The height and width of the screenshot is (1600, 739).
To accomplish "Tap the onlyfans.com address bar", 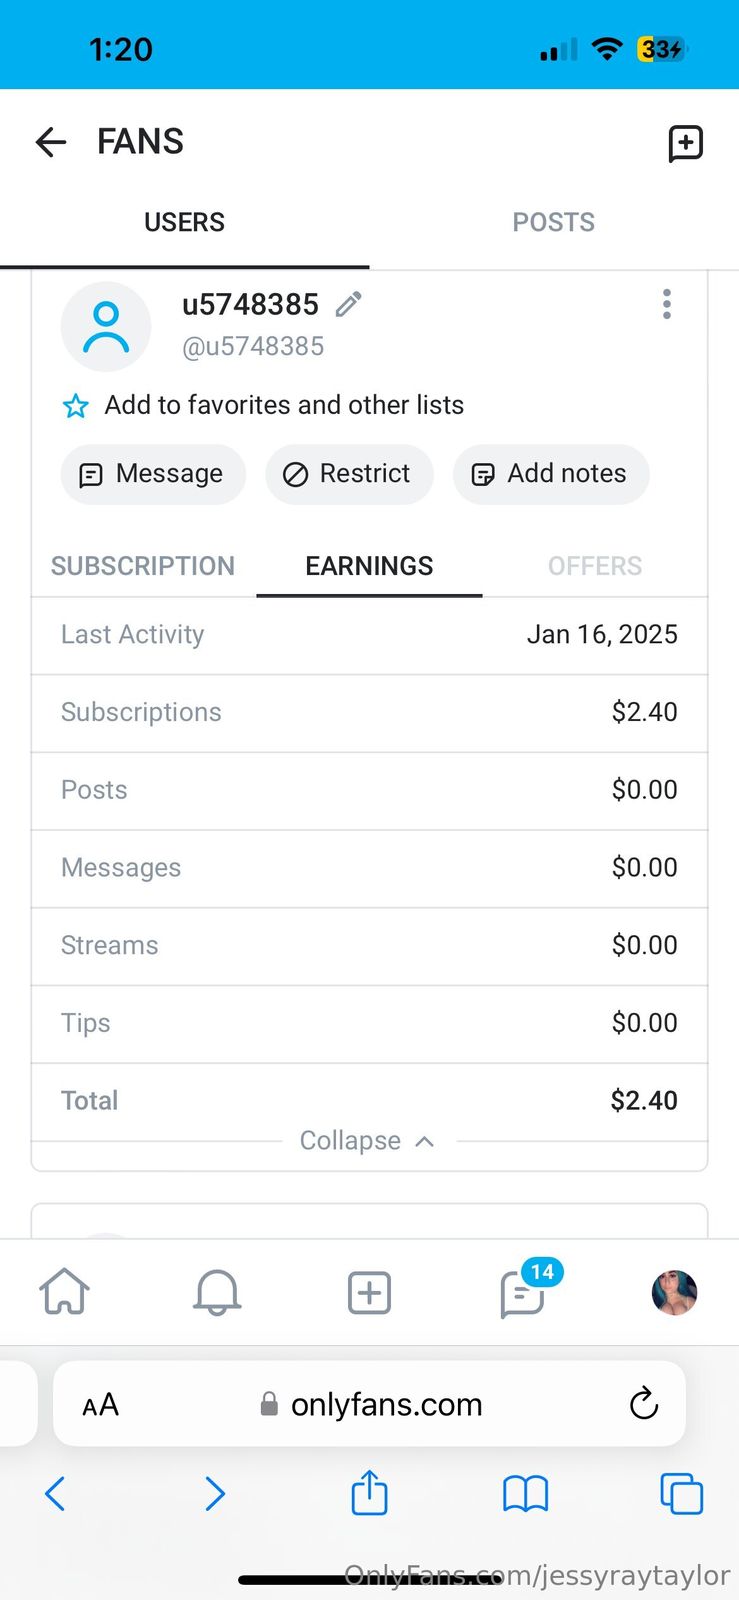I will [x=385, y=1405].
